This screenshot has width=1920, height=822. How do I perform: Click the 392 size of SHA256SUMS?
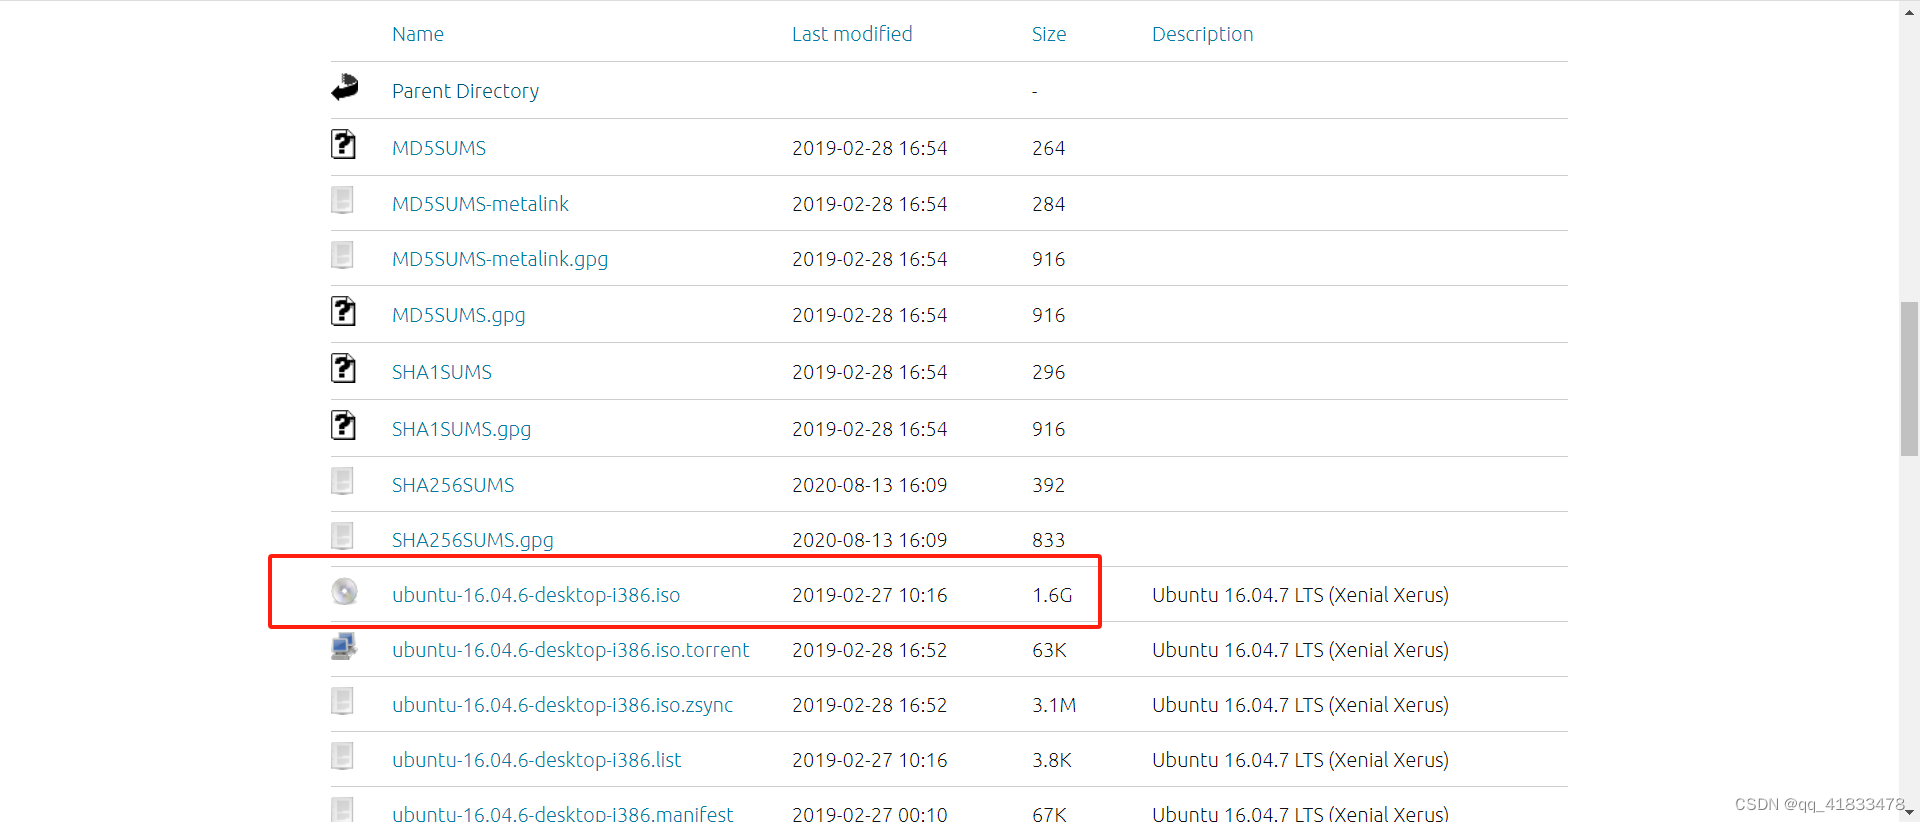1049,485
